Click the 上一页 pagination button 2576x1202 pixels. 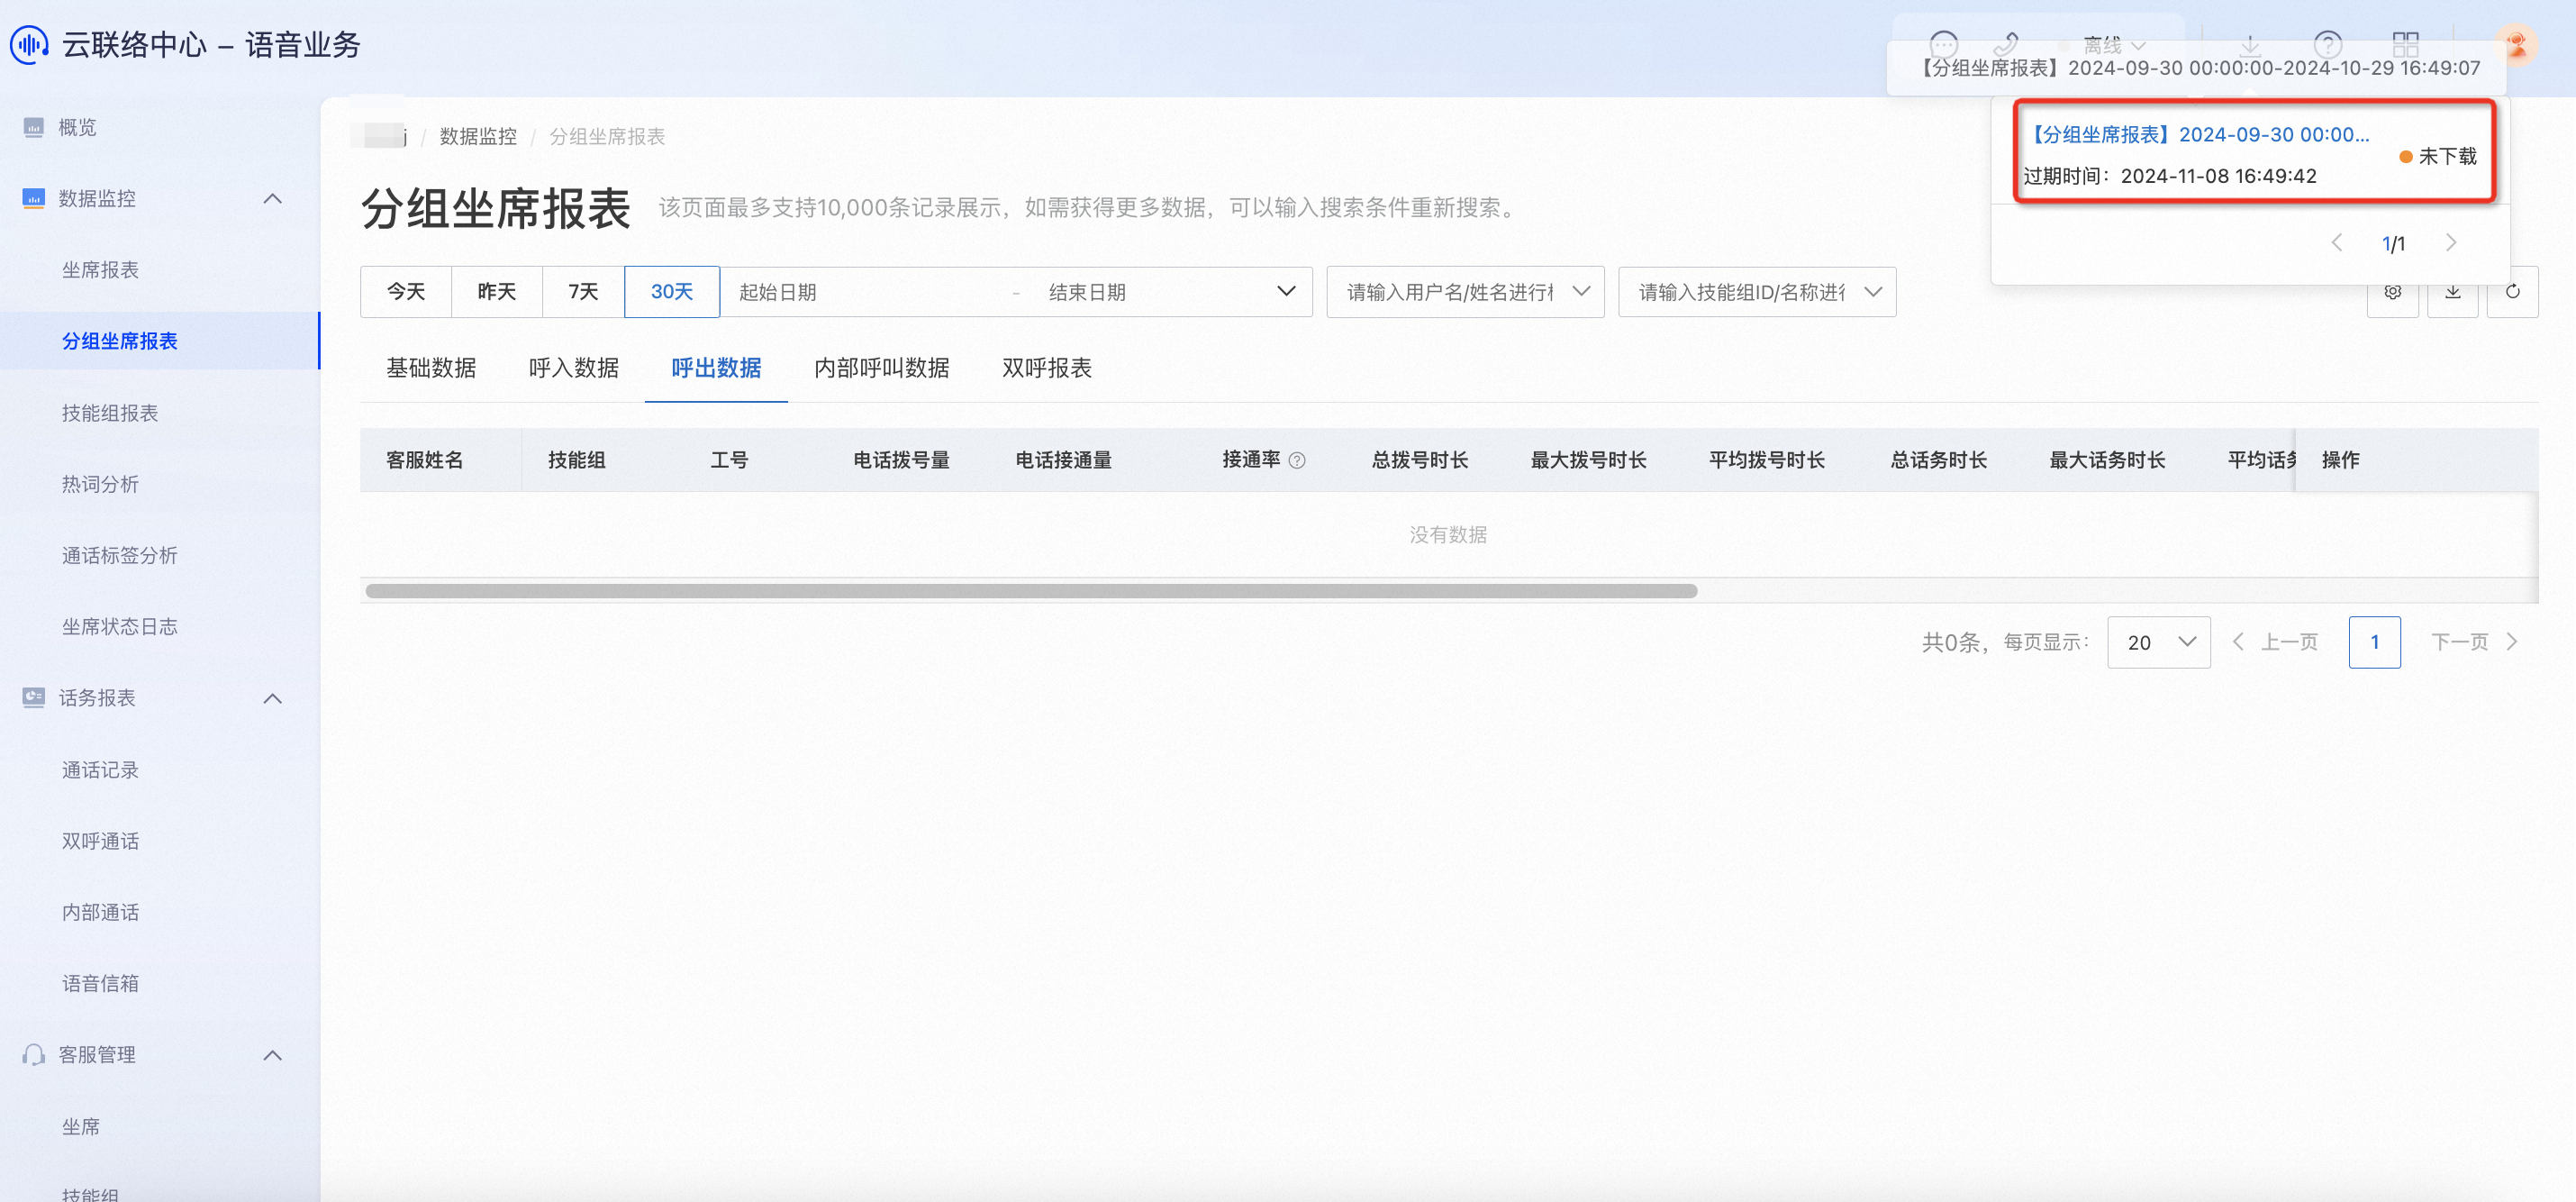click(x=2275, y=642)
